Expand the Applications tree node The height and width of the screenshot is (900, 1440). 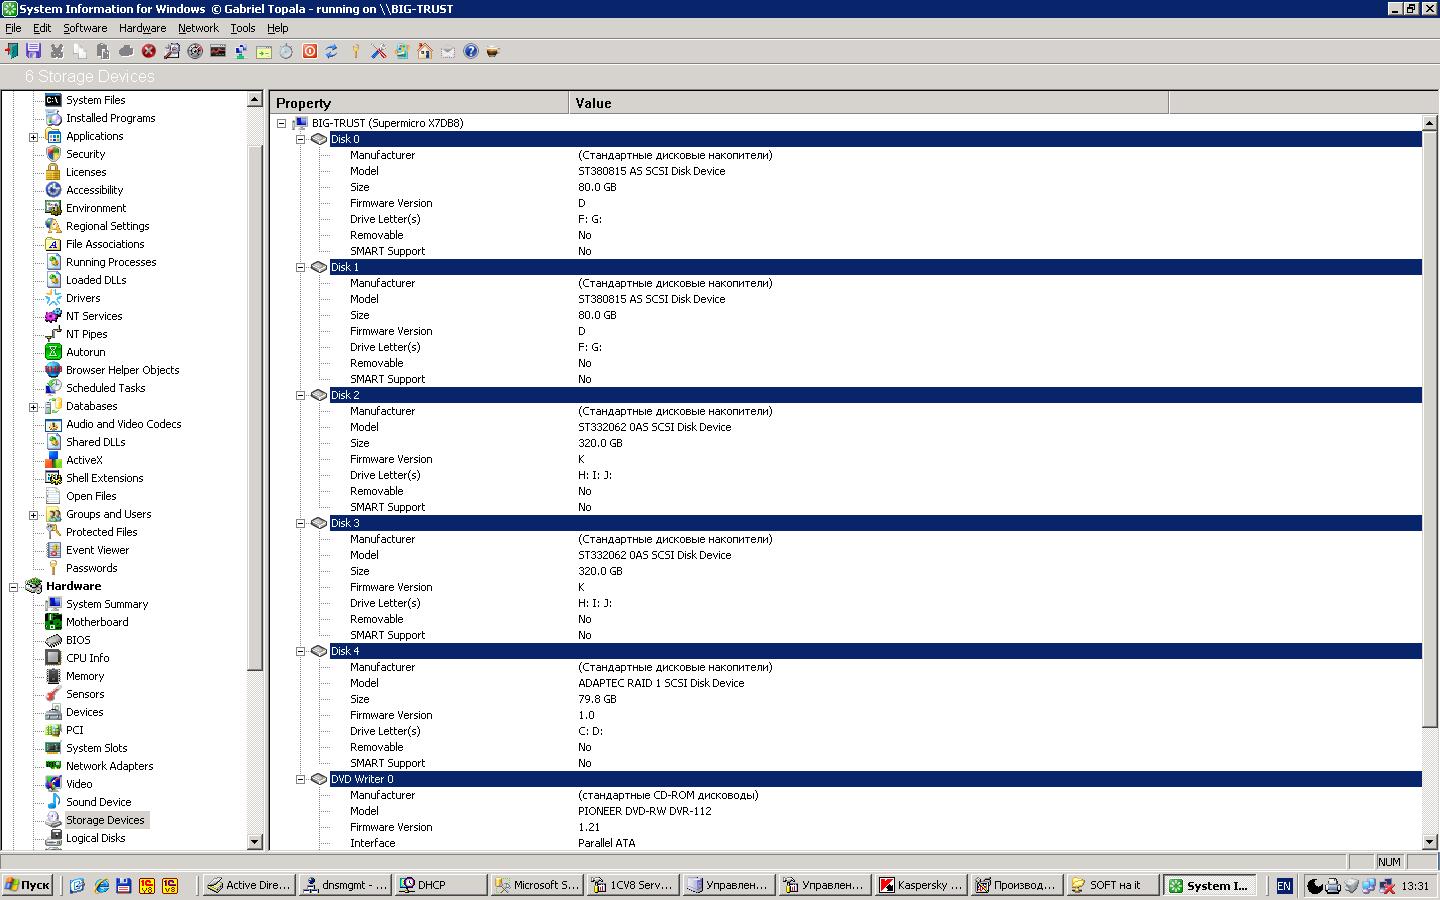33,137
